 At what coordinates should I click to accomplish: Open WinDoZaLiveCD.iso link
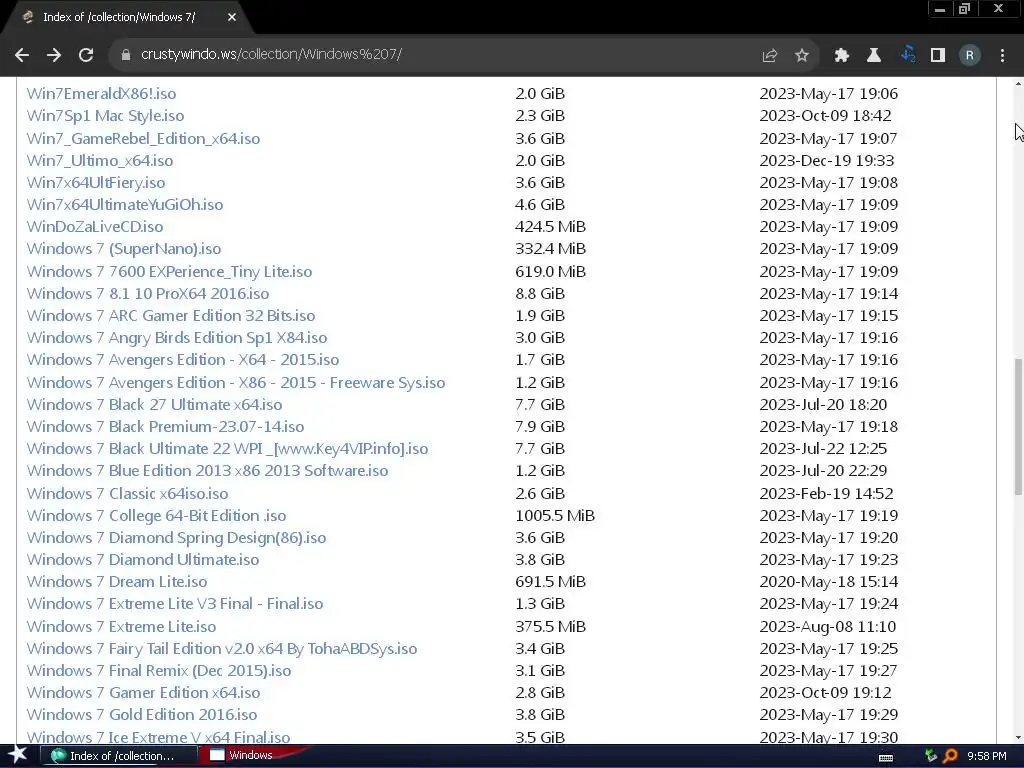pos(95,227)
